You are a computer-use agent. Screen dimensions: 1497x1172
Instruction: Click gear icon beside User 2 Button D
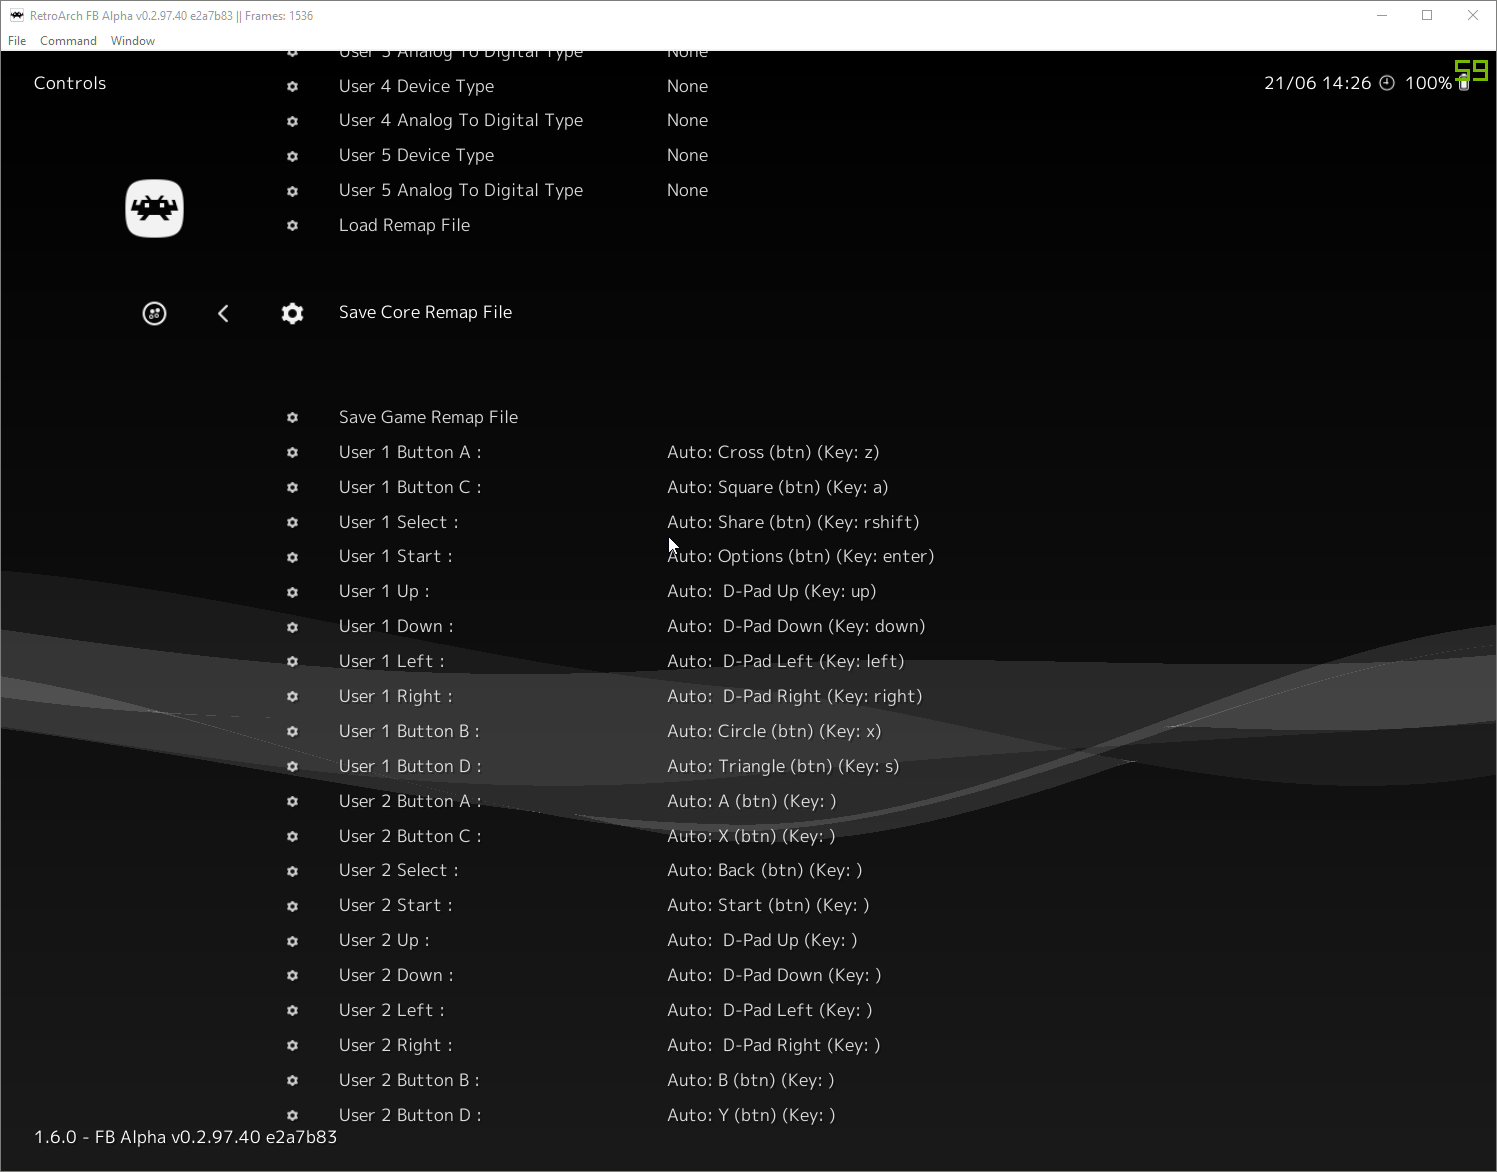click(x=292, y=1116)
